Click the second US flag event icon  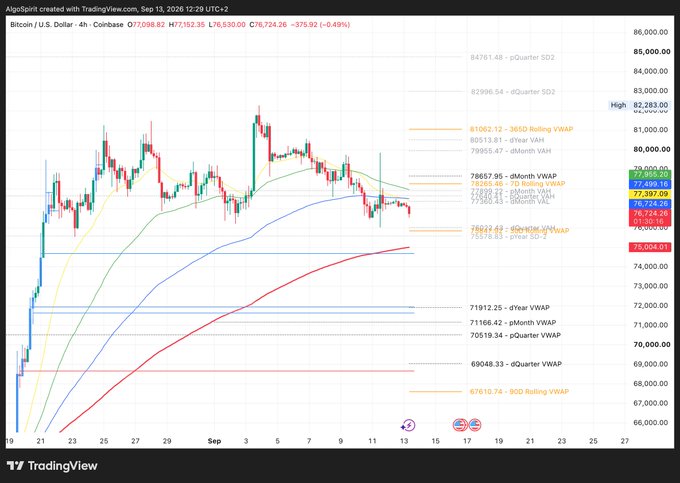(475, 425)
